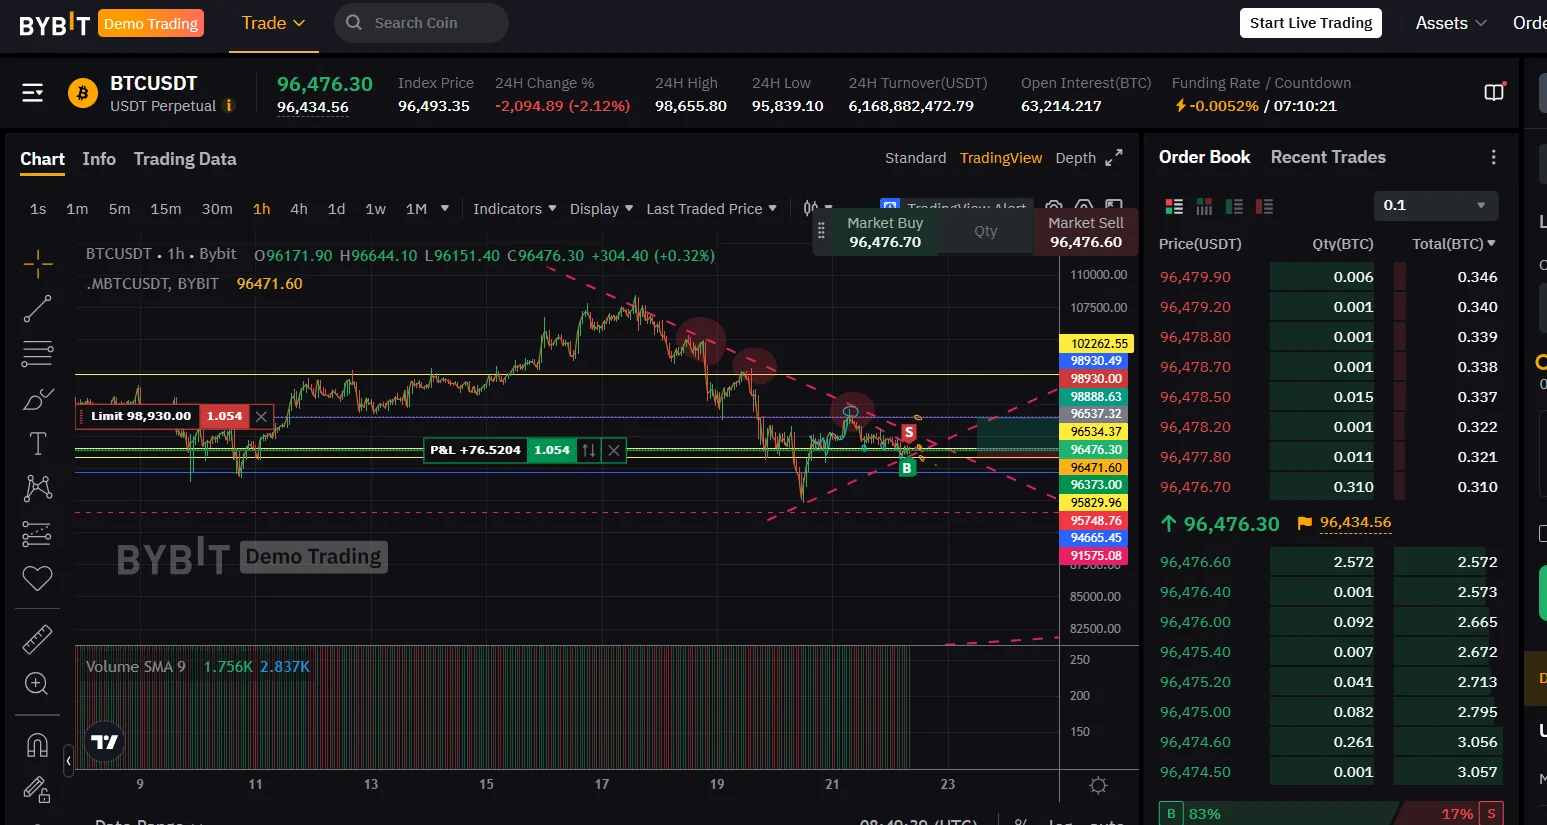Open the Last Traded Price dropdown
This screenshot has width=1547, height=825.
tap(711, 209)
